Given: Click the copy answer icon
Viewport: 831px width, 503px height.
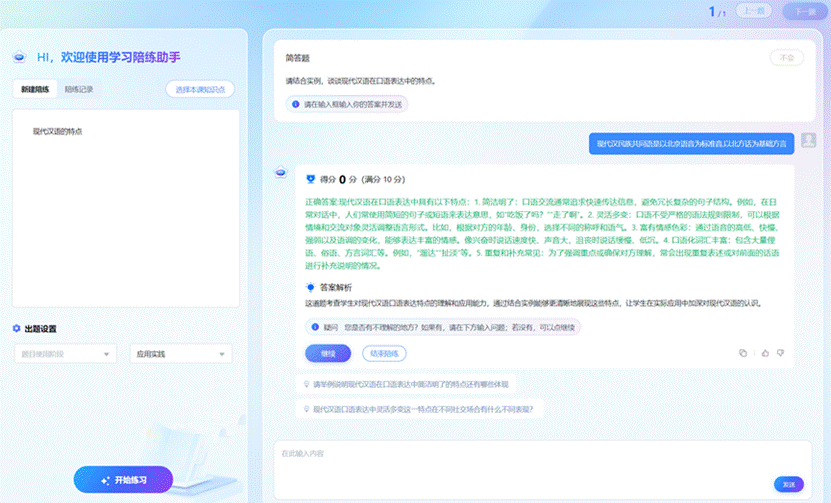Looking at the screenshot, I should [x=743, y=353].
